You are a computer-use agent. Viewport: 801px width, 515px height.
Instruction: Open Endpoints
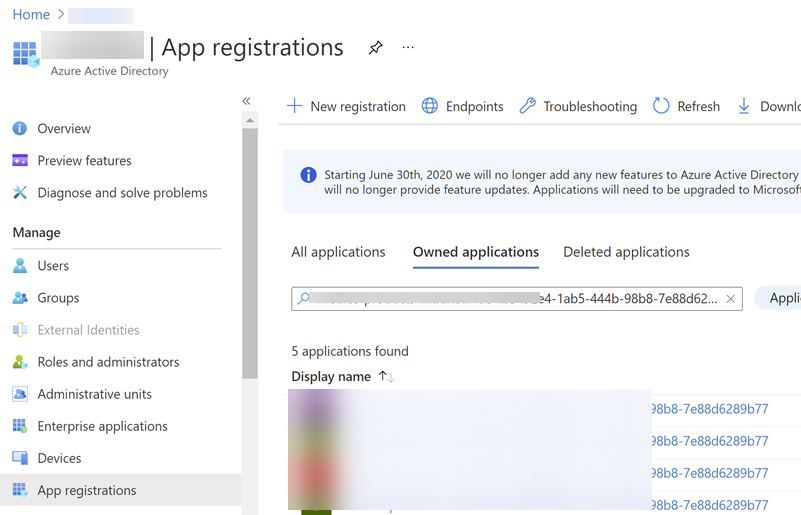click(462, 106)
